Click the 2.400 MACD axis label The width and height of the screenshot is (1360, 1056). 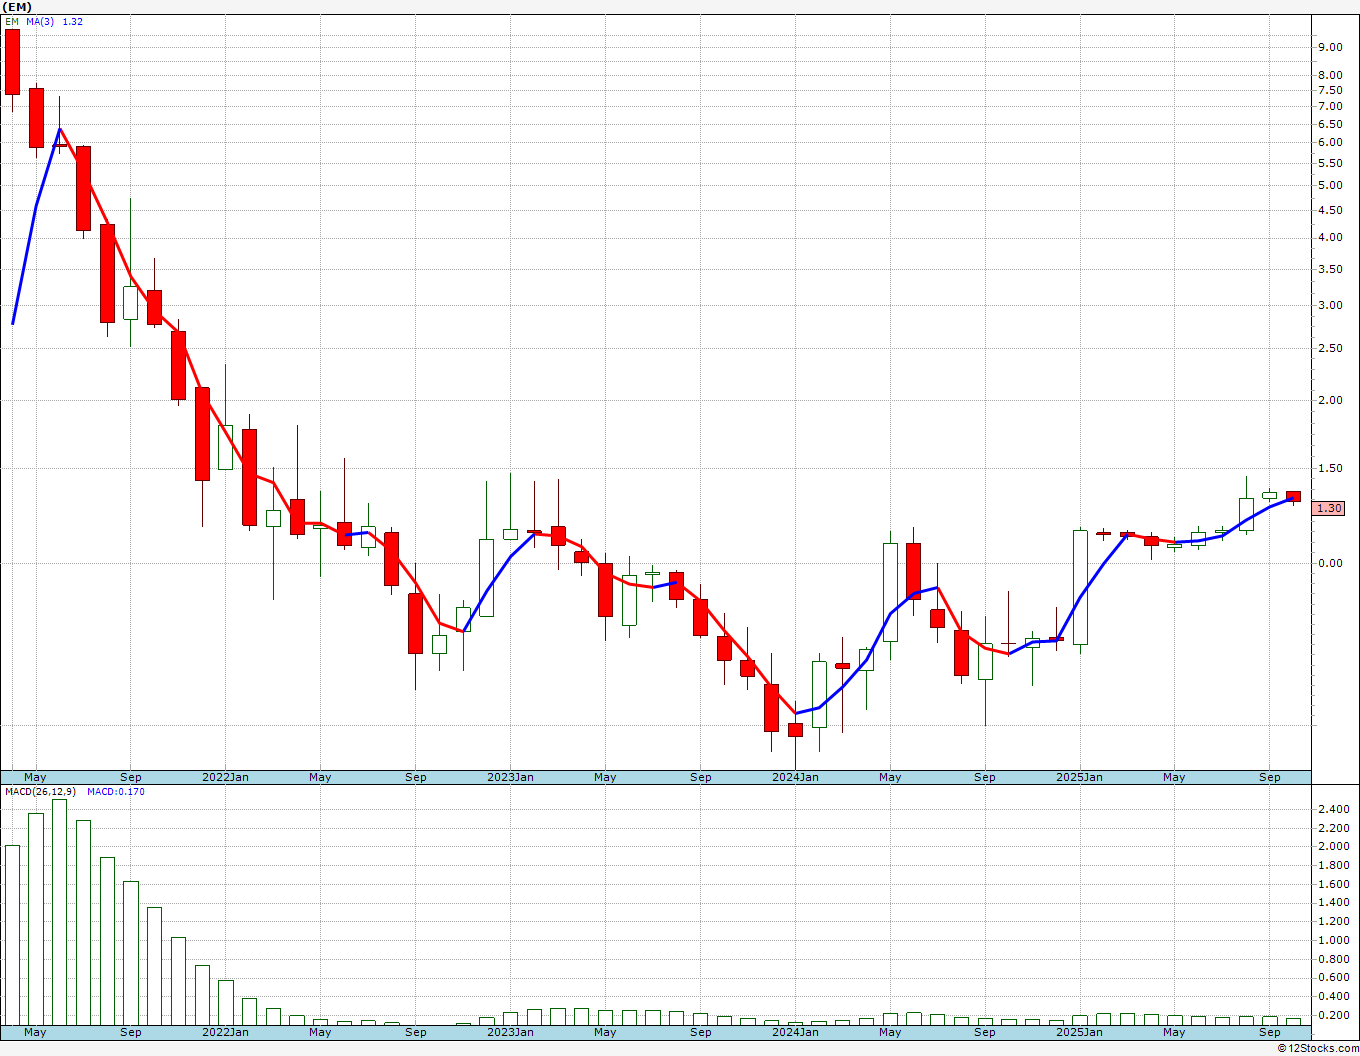point(1332,809)
